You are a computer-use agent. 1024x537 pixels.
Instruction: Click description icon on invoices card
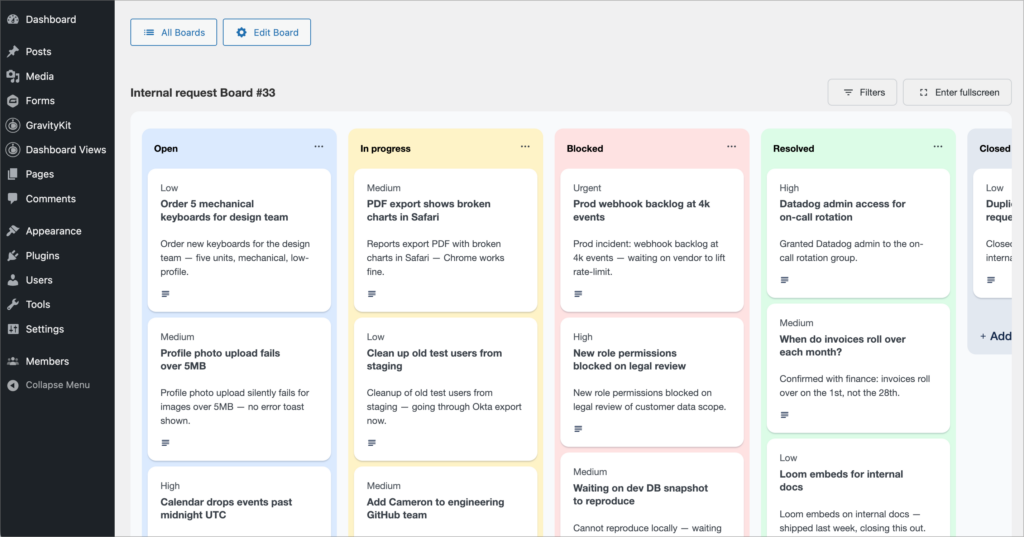point(784,415)
